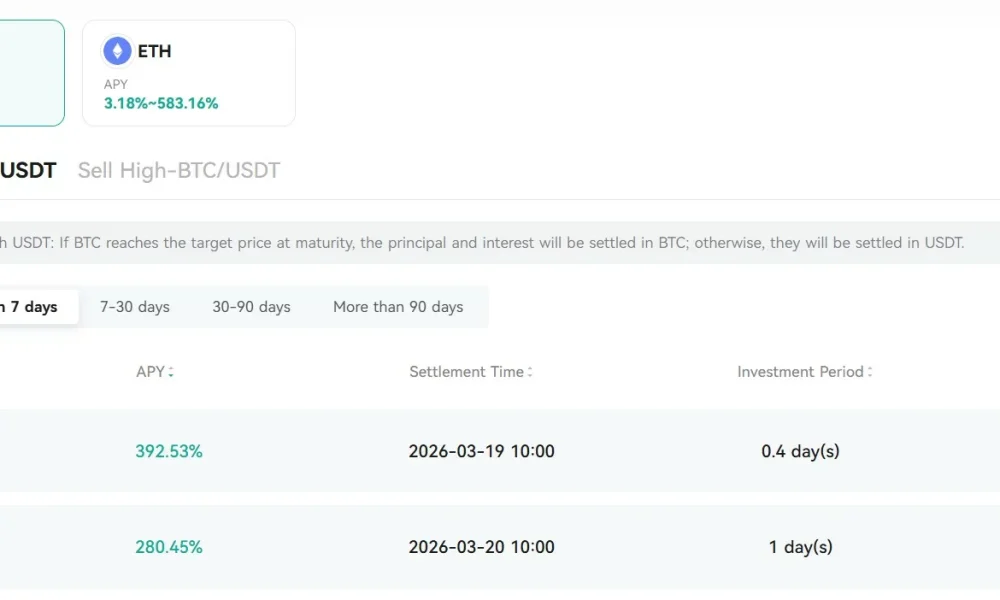Select the Ethereum logo on the ETH card

pos(117,50)
